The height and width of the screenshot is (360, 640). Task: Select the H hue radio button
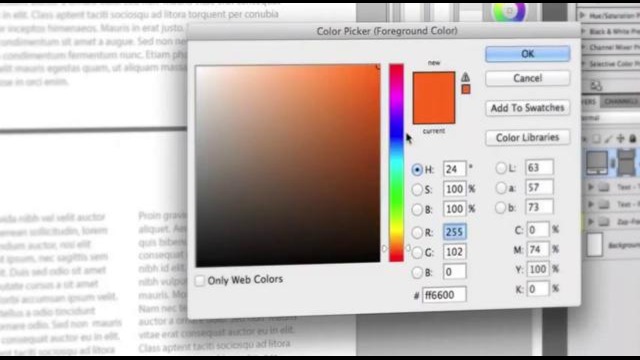[417, 170]
